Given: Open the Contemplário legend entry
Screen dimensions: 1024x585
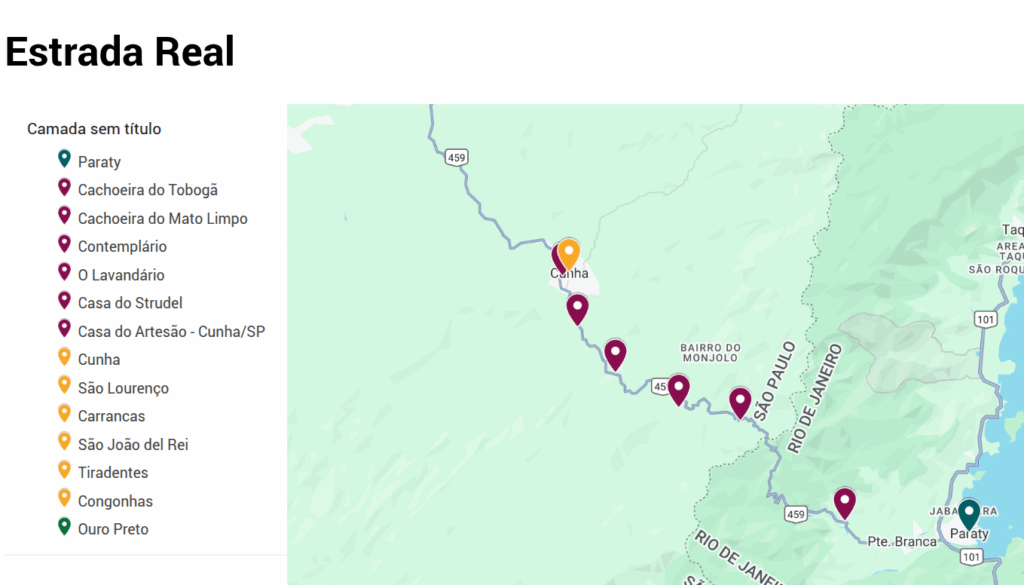Looking at the screenshot, I should click(x=122, y=246).
